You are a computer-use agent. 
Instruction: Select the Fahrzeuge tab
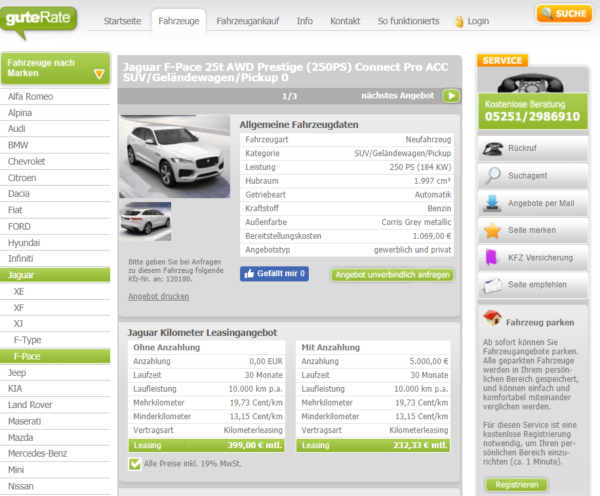click(179, 21)
